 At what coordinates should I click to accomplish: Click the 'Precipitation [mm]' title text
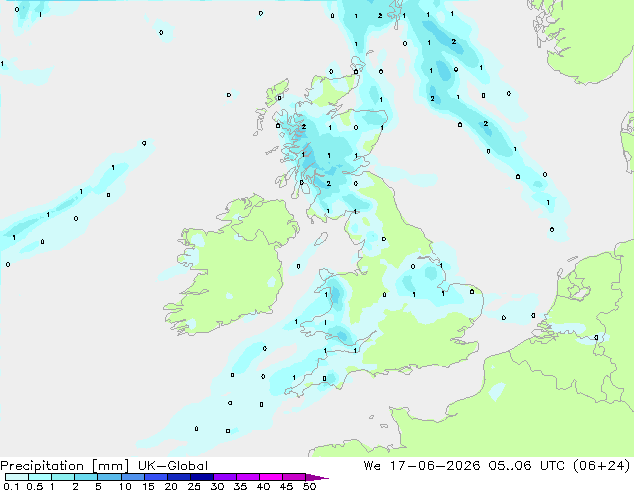click(x=65, y=466)
